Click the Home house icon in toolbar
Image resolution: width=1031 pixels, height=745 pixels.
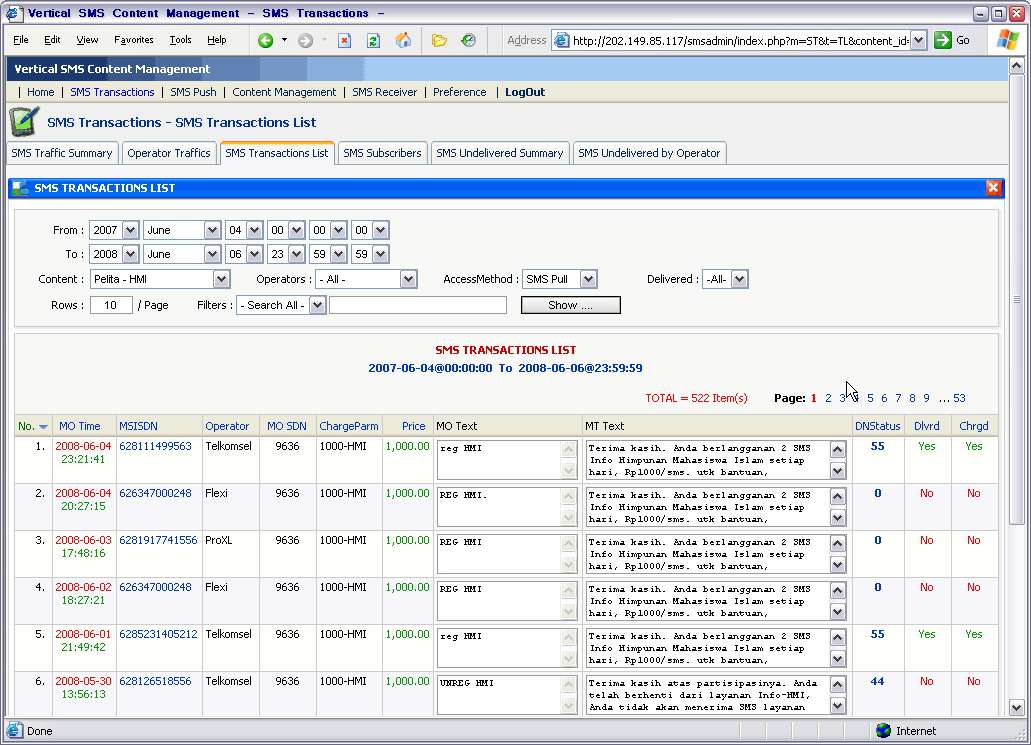pyautogui.click(x=403, y=41)
